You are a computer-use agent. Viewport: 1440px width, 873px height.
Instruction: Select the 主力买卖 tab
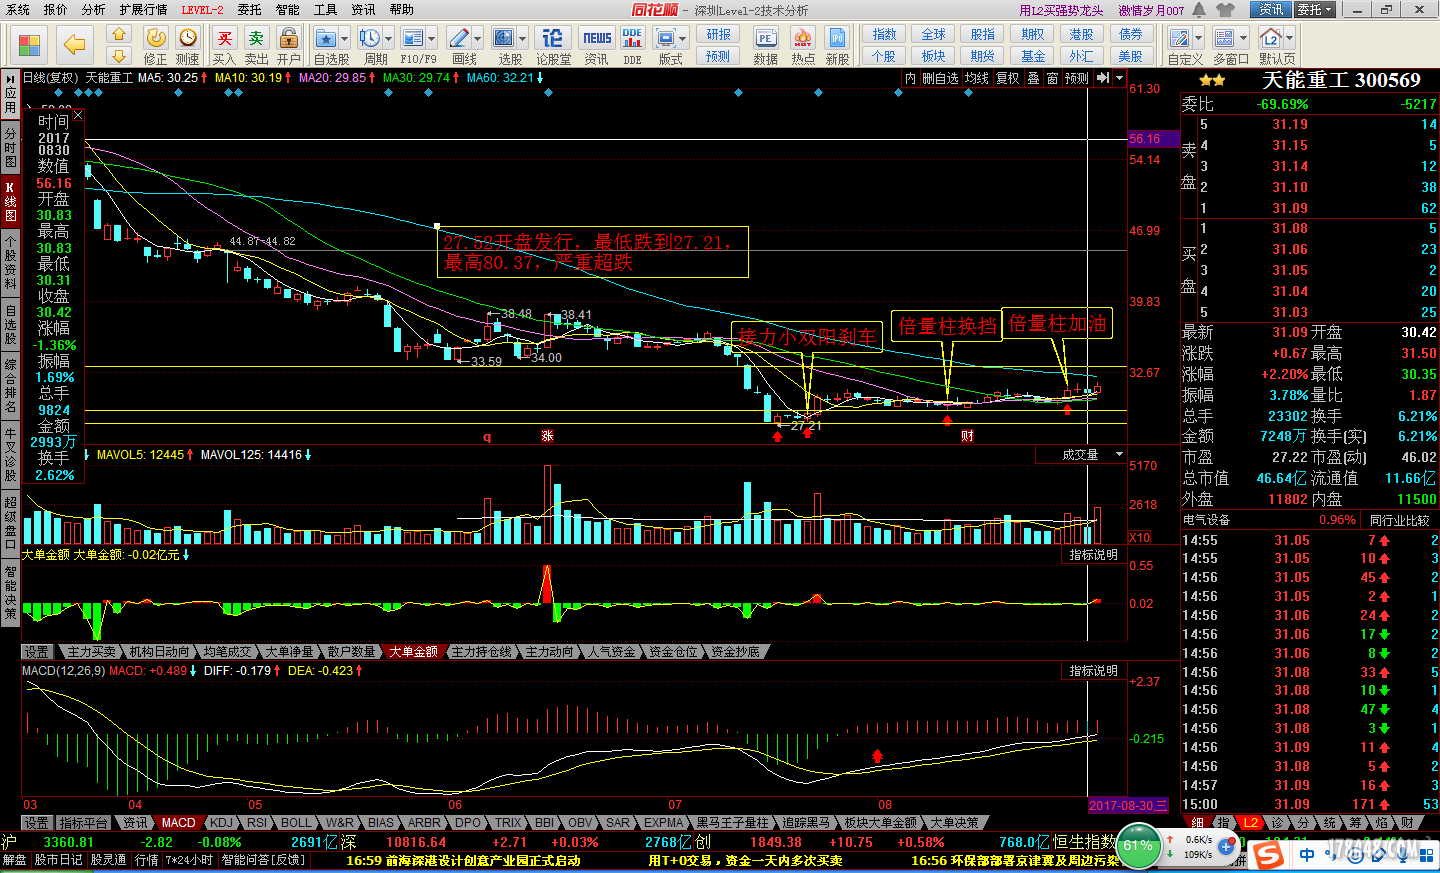point(92,651)
